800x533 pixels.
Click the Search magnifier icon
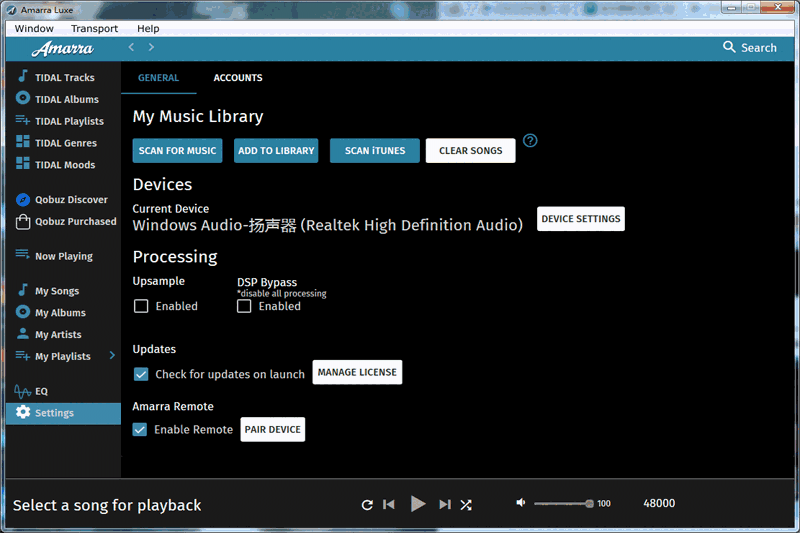click(x=731, y=47)
